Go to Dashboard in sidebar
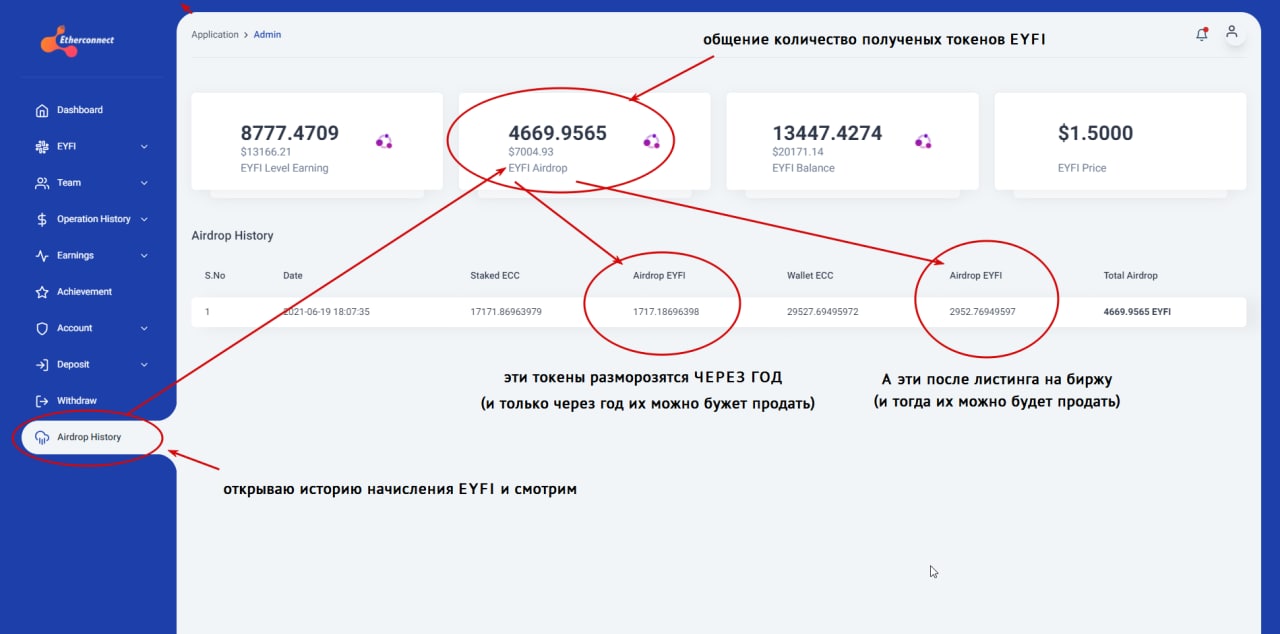The image size is (1280, 634). [x=80, y=110]
